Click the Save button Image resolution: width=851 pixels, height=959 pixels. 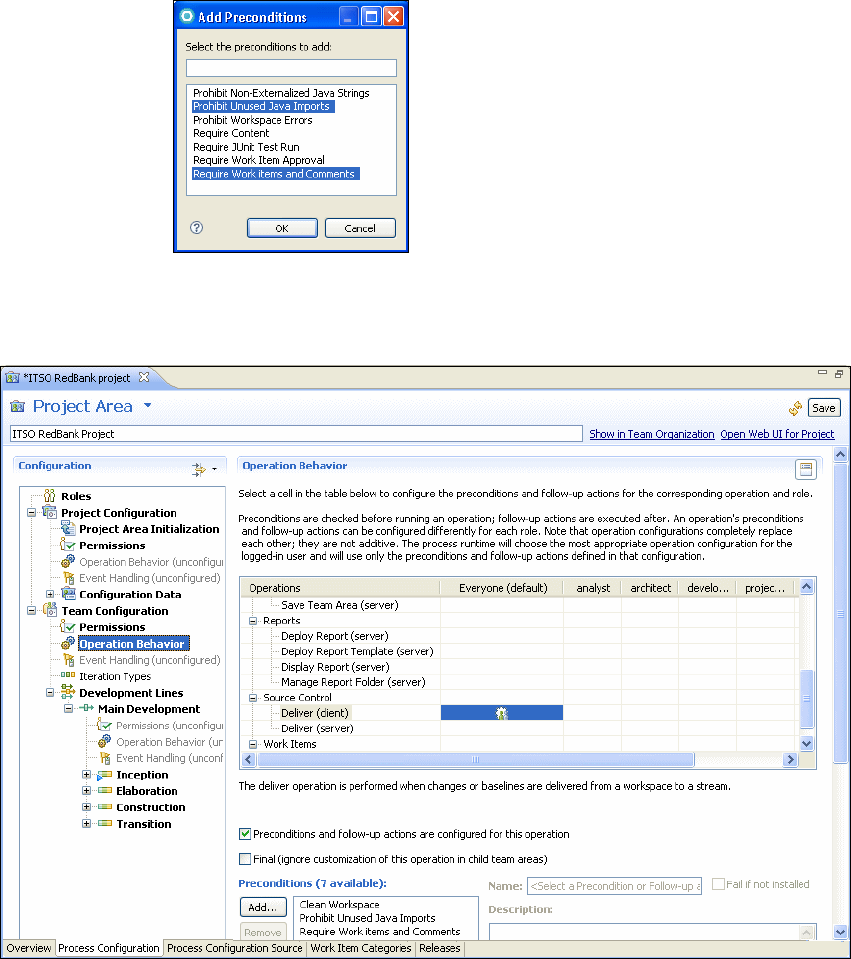[x=824, y=408]
